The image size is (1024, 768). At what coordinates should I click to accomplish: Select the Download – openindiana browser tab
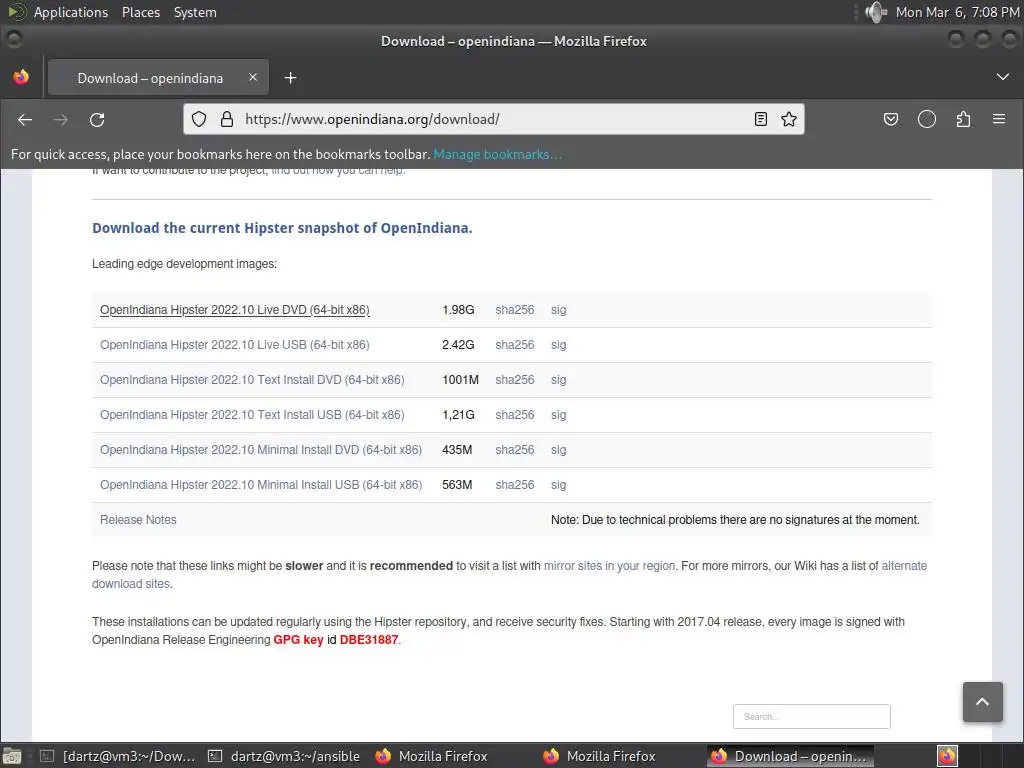point(158,78)
